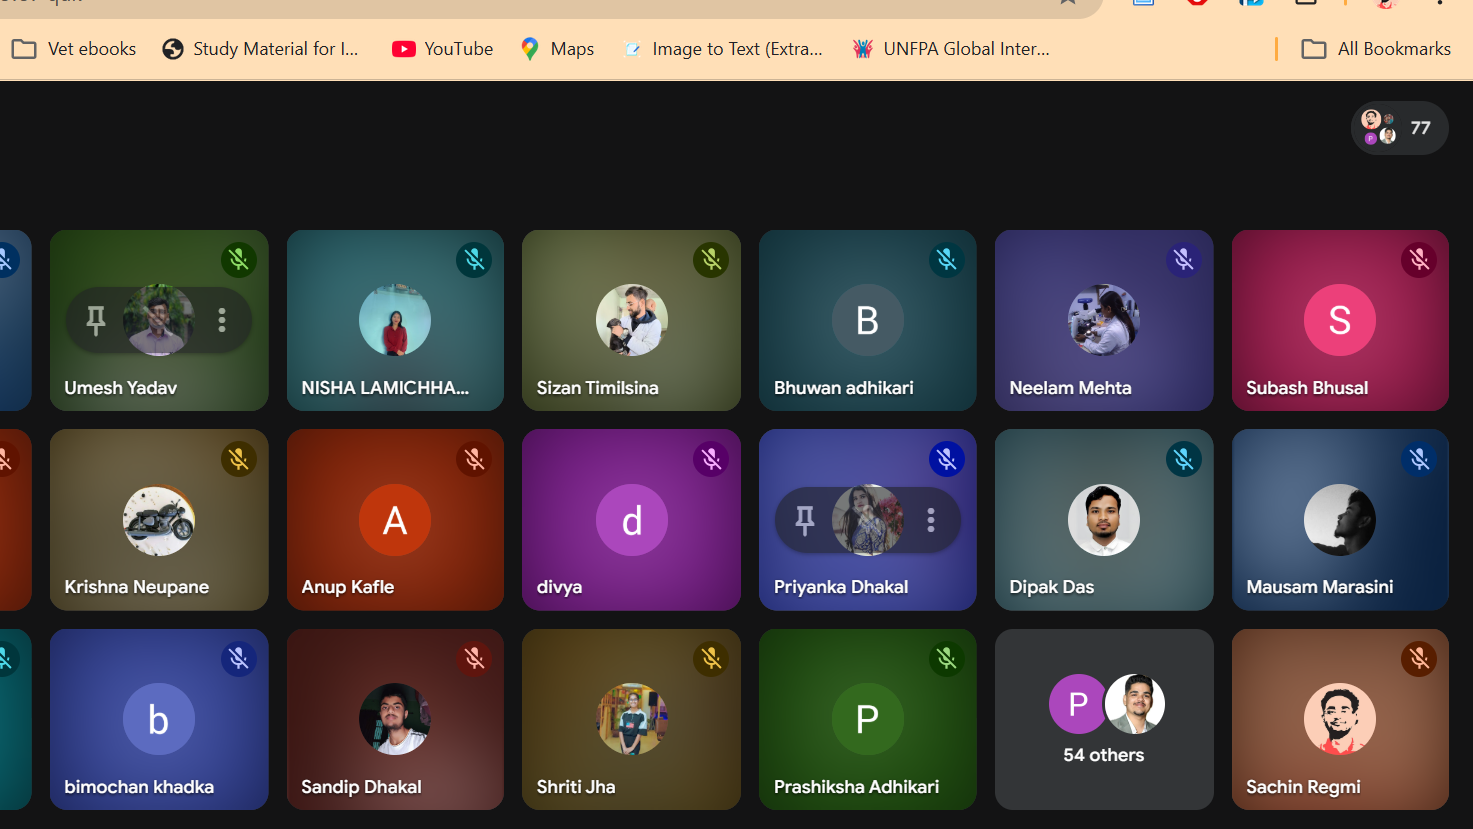This screenshot has height=829, width=1473.
Task: Click the name label Sachin Regmi
Action: [1304, 787]
